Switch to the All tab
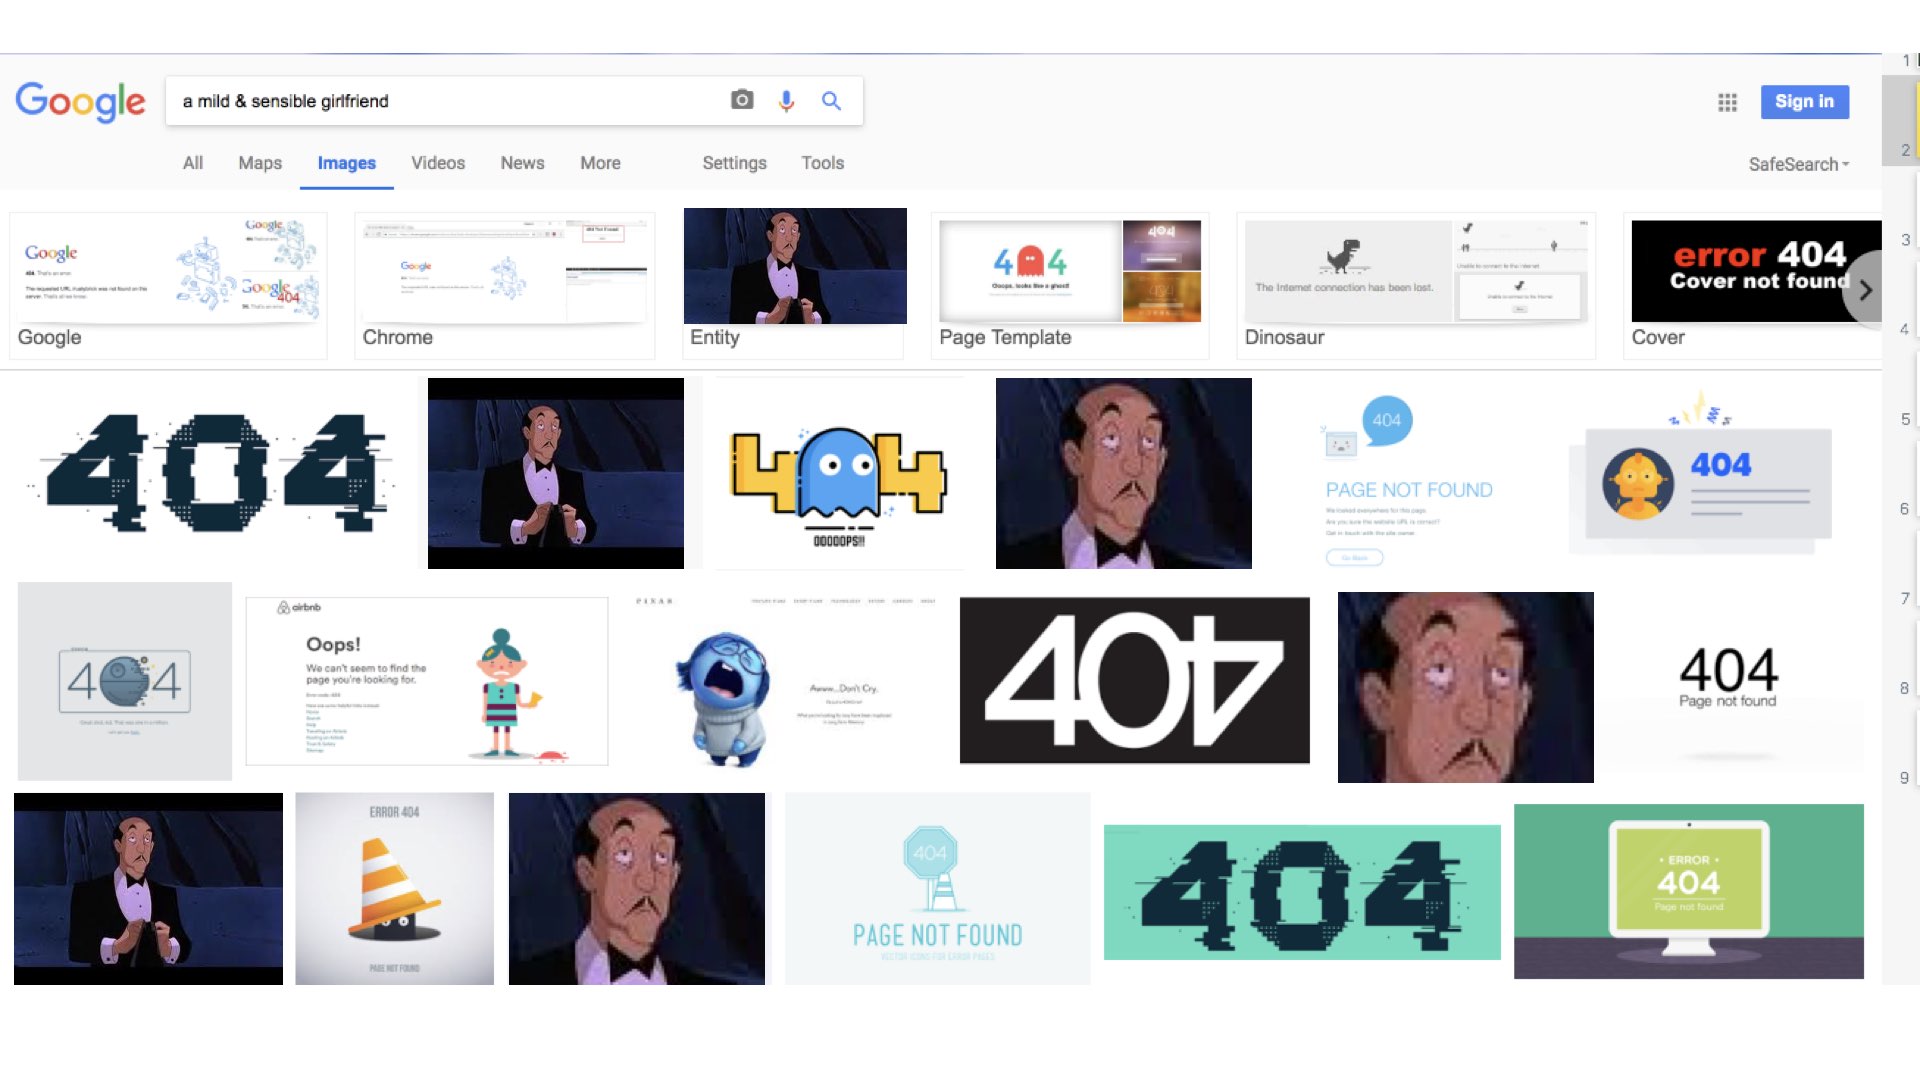The width and height of the screenshot is (1920, 1080). (x=193, y=163)
